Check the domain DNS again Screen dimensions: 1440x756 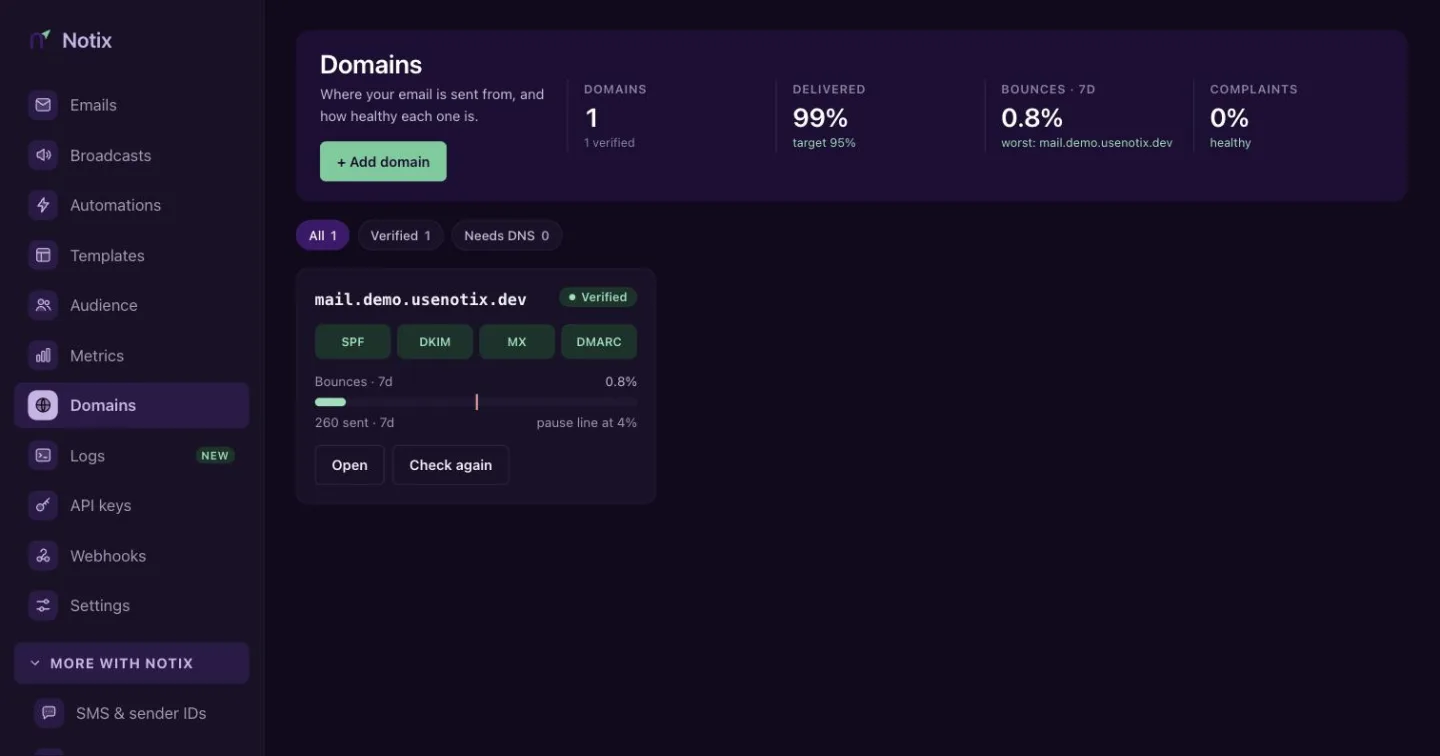pos(451,465)
